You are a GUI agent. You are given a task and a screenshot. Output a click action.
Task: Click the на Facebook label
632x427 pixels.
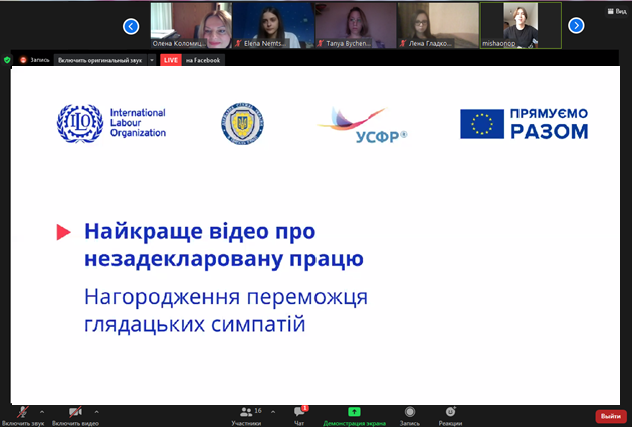point(203,60)
